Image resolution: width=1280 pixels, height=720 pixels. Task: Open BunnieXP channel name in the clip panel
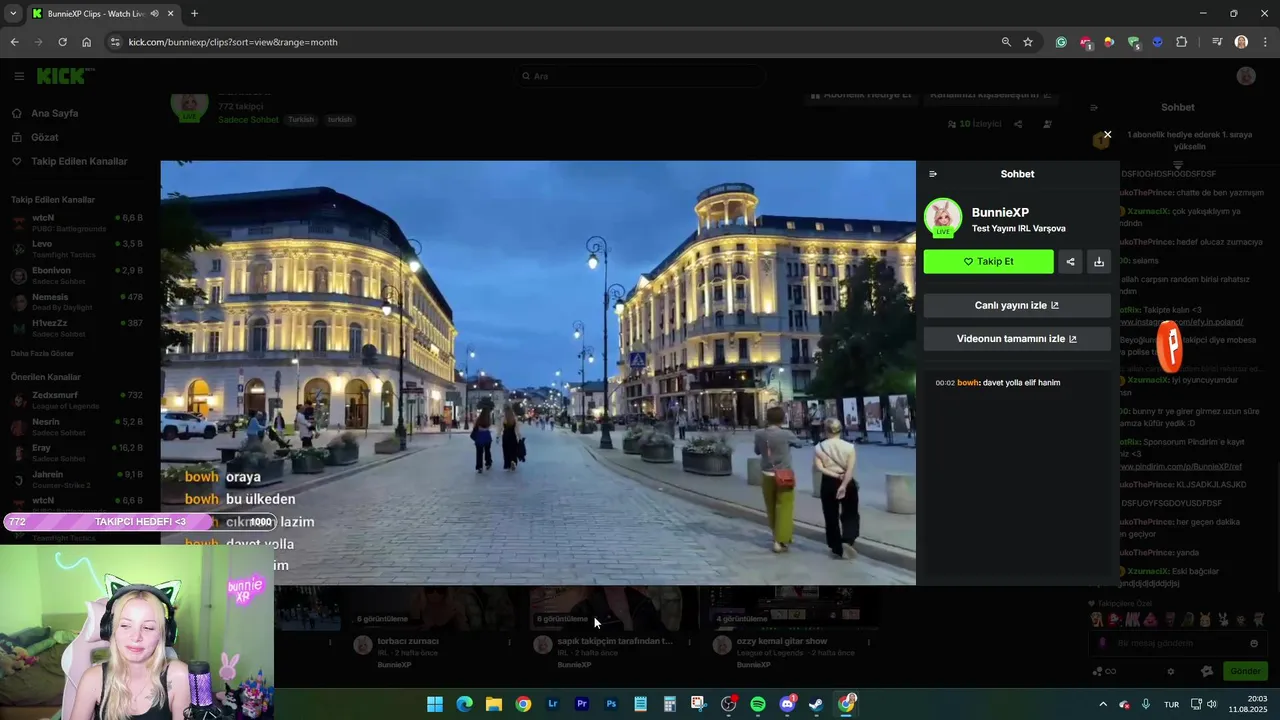1000,212
